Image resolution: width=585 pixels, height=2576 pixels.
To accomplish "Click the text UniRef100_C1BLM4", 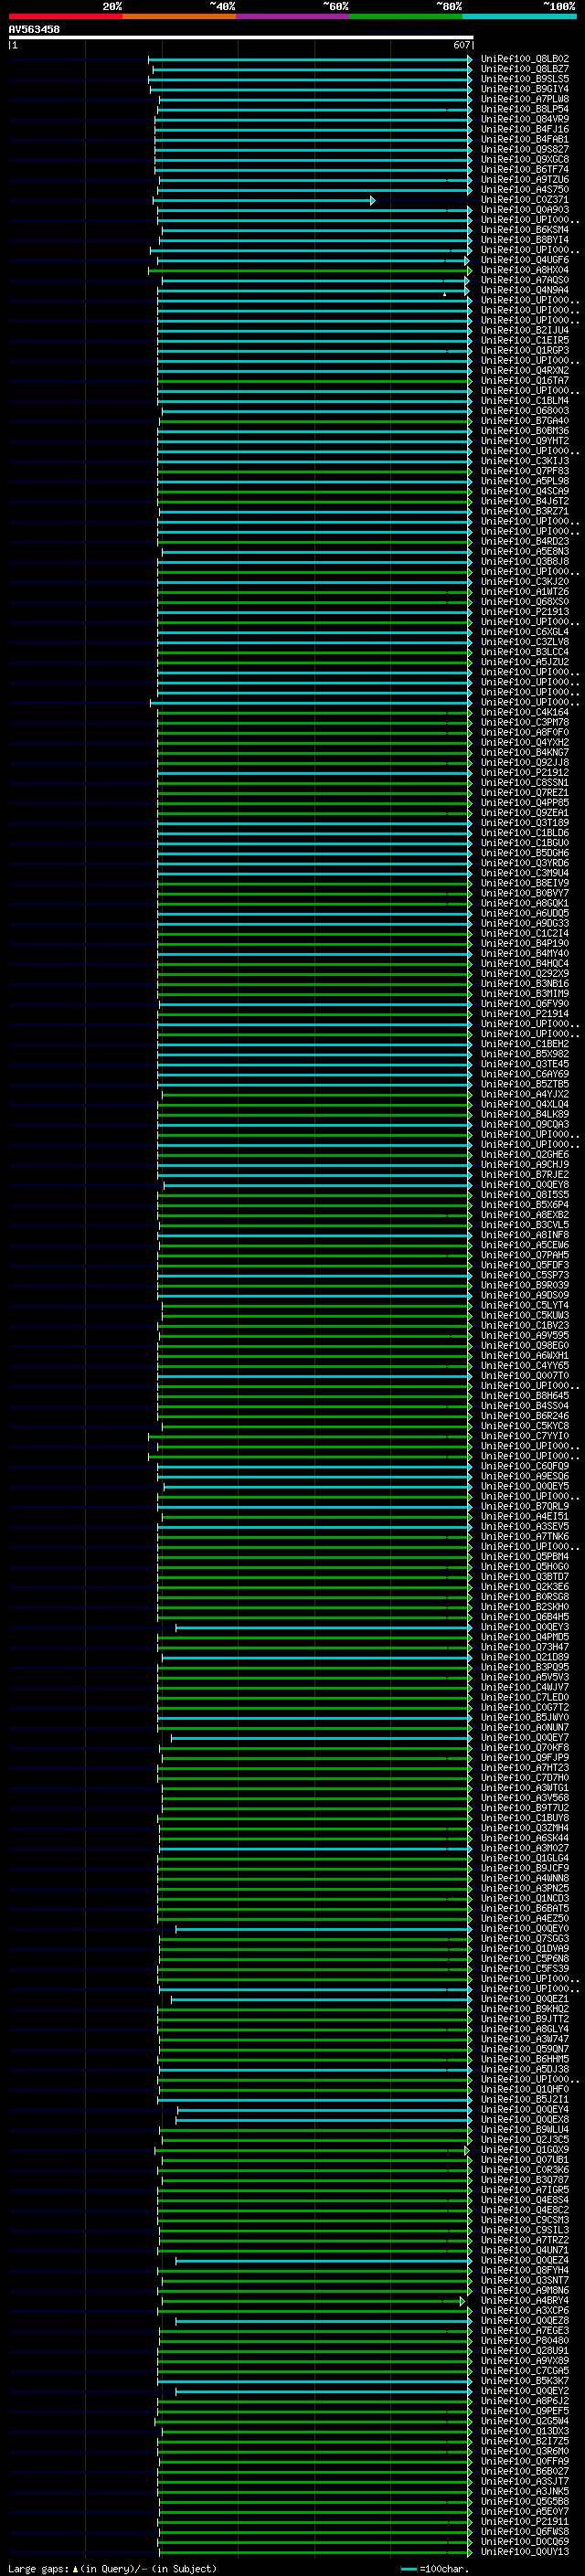I will (525, 401).
